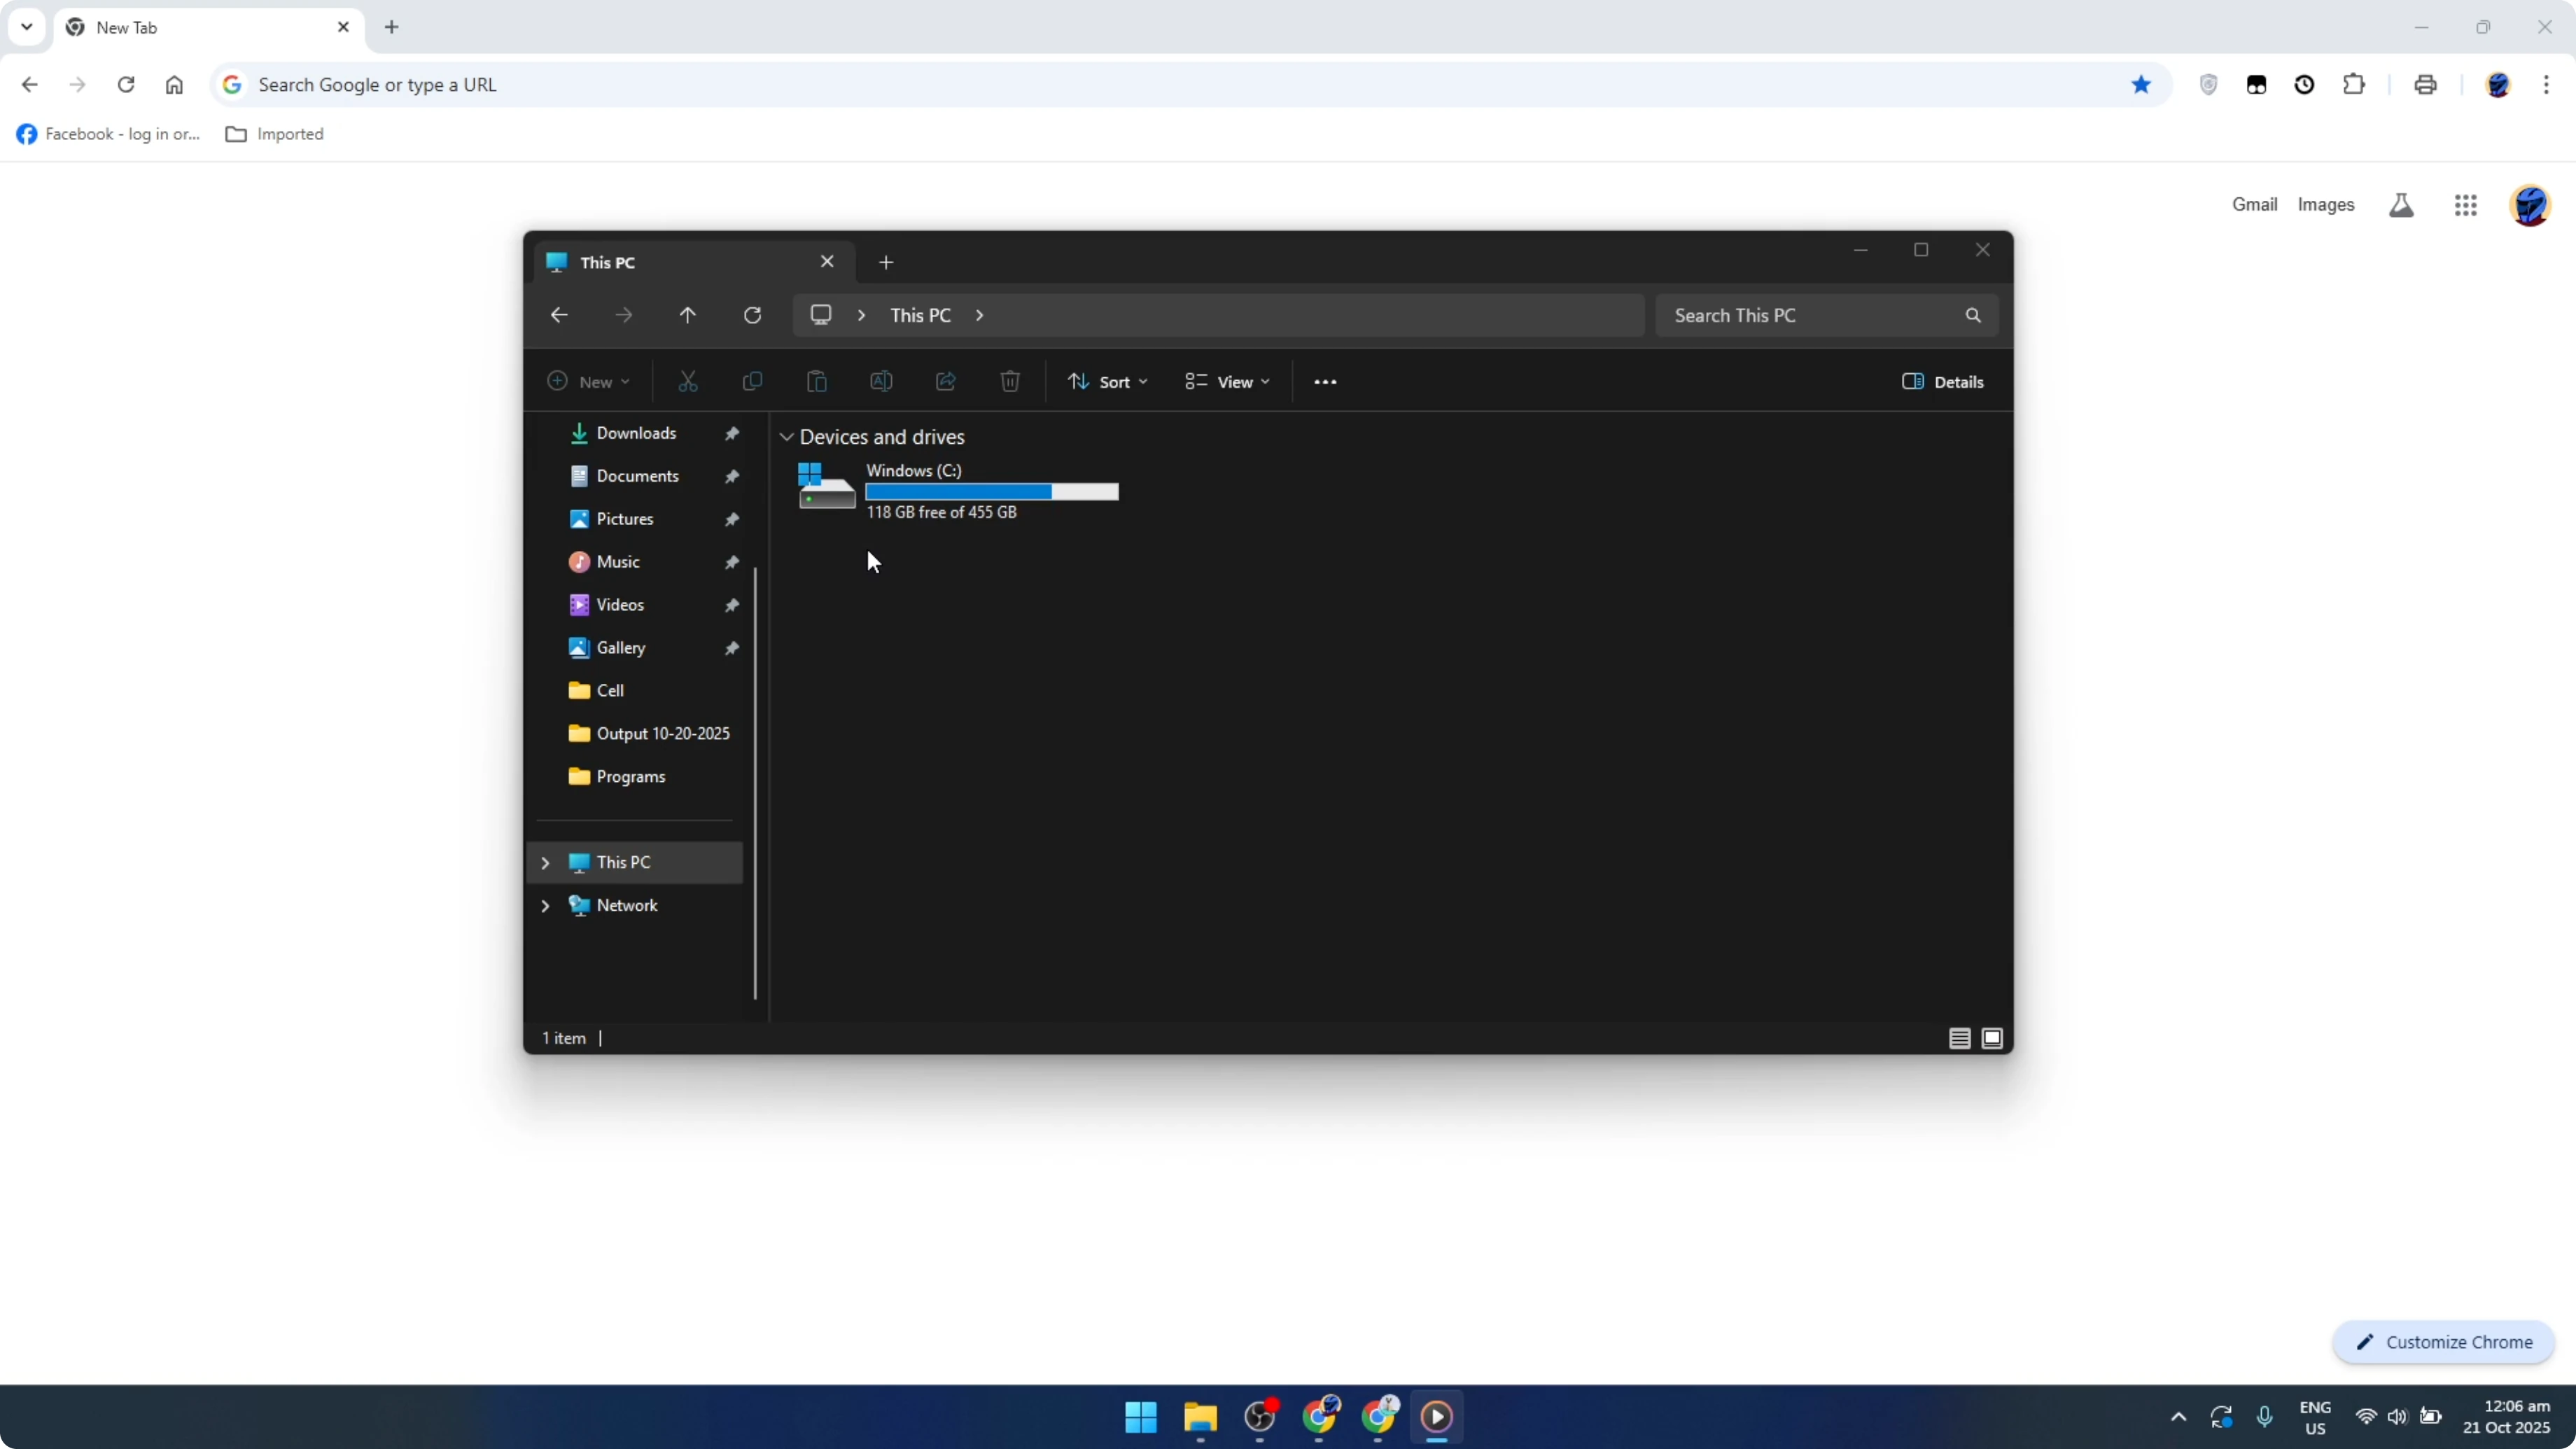The height and width of the screenshot is (1449, 2576).
Task: Refresh the This PC view
Action: tap(753, 315)
